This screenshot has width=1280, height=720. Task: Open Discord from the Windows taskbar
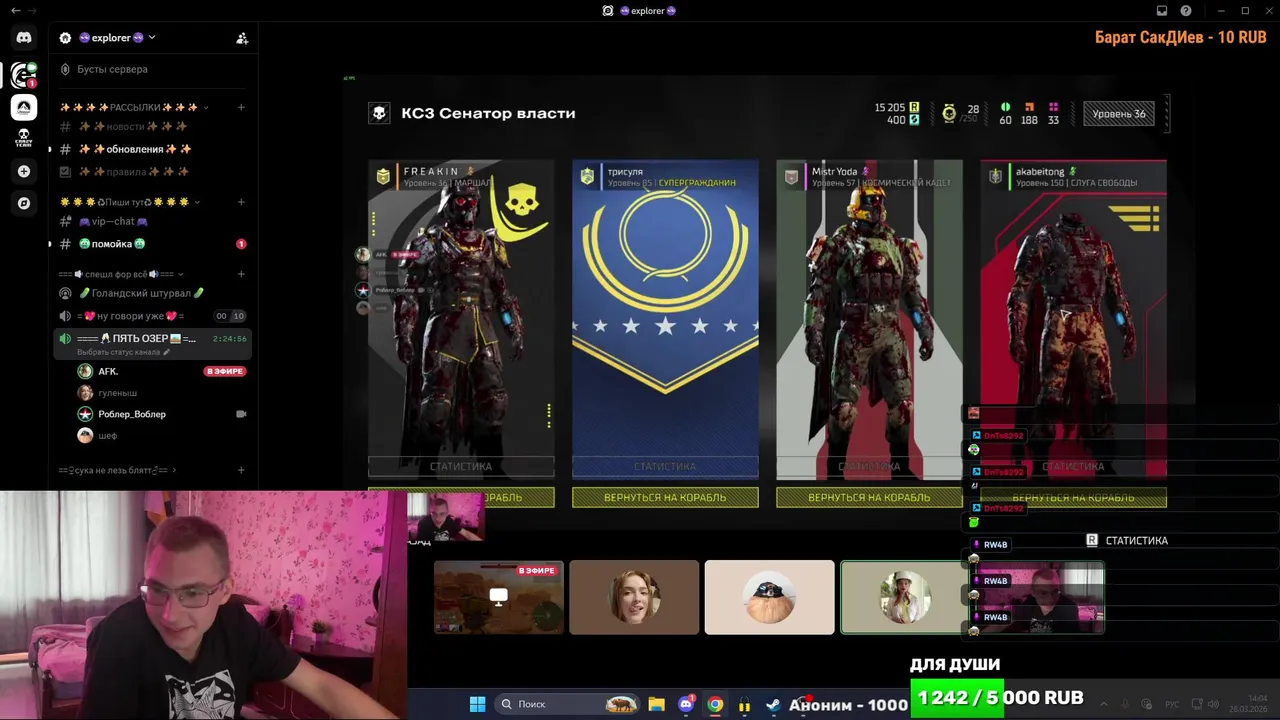click(686, 704)
